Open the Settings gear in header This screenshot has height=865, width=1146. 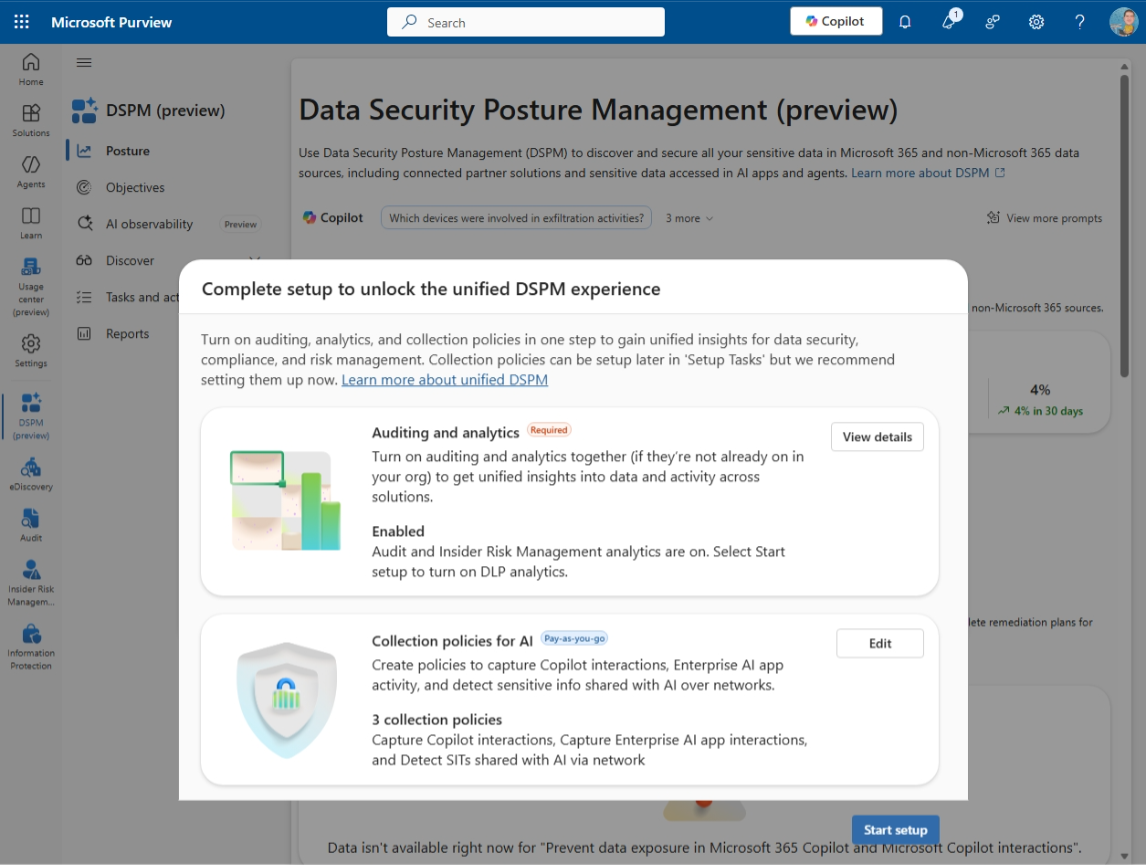[x=1036, y=22]
